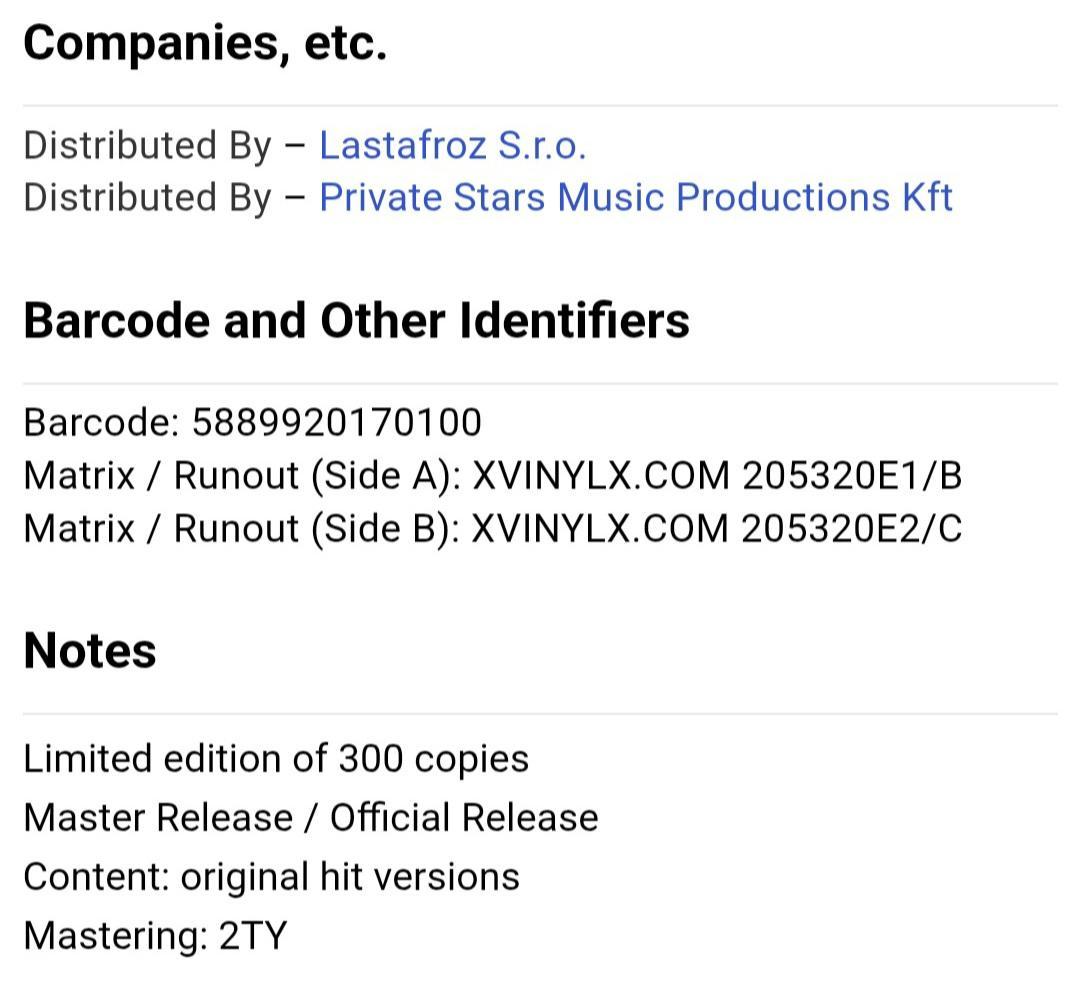
Task: Click the divider below the Notes heading
Action: click(540, 714)
